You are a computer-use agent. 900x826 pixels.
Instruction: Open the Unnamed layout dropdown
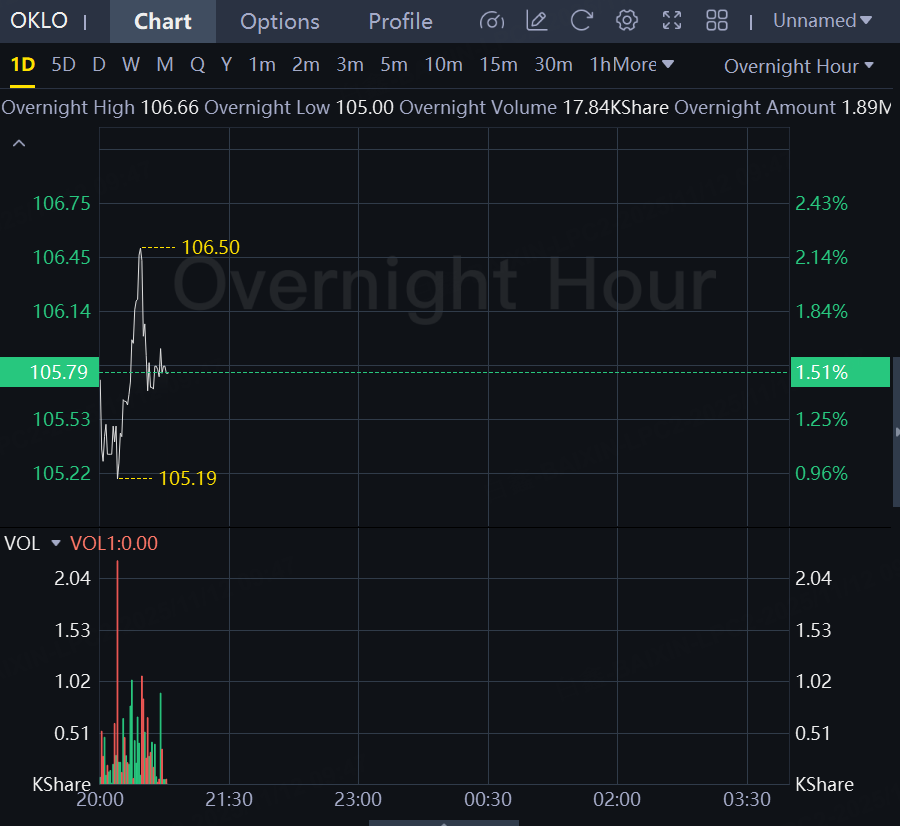point(822,21)
